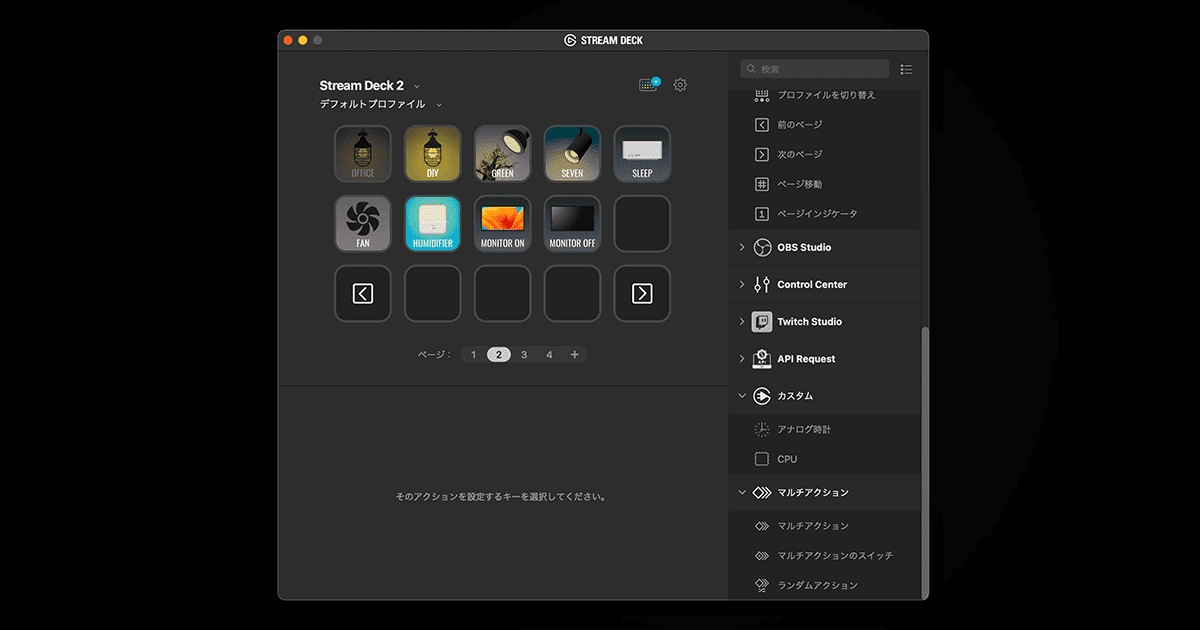Switch to page 3
Screen dimensions: 1200x630
tap(524, 355)
